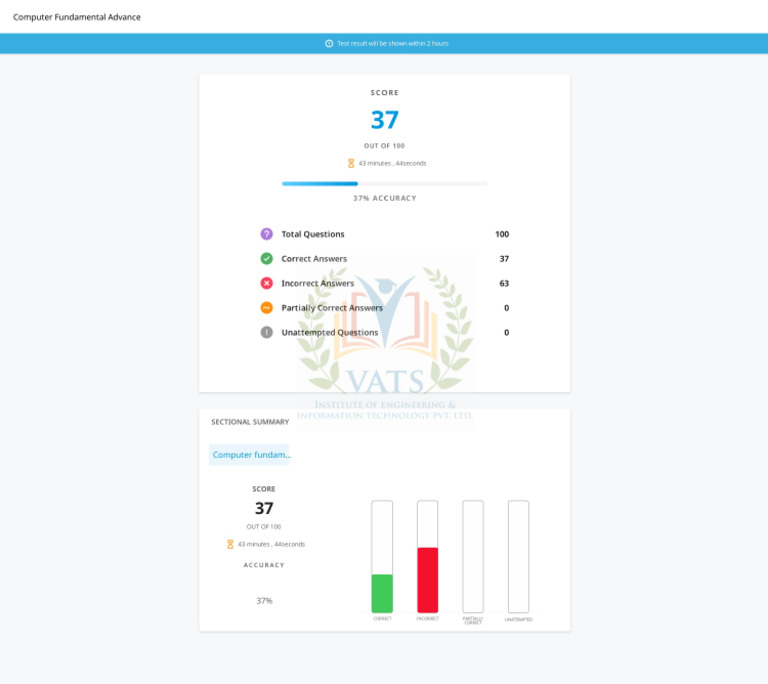The width and height of the screenshot is (768, 684).
Task: Click the purple Total Questions icon
Action: coord(266,234)
